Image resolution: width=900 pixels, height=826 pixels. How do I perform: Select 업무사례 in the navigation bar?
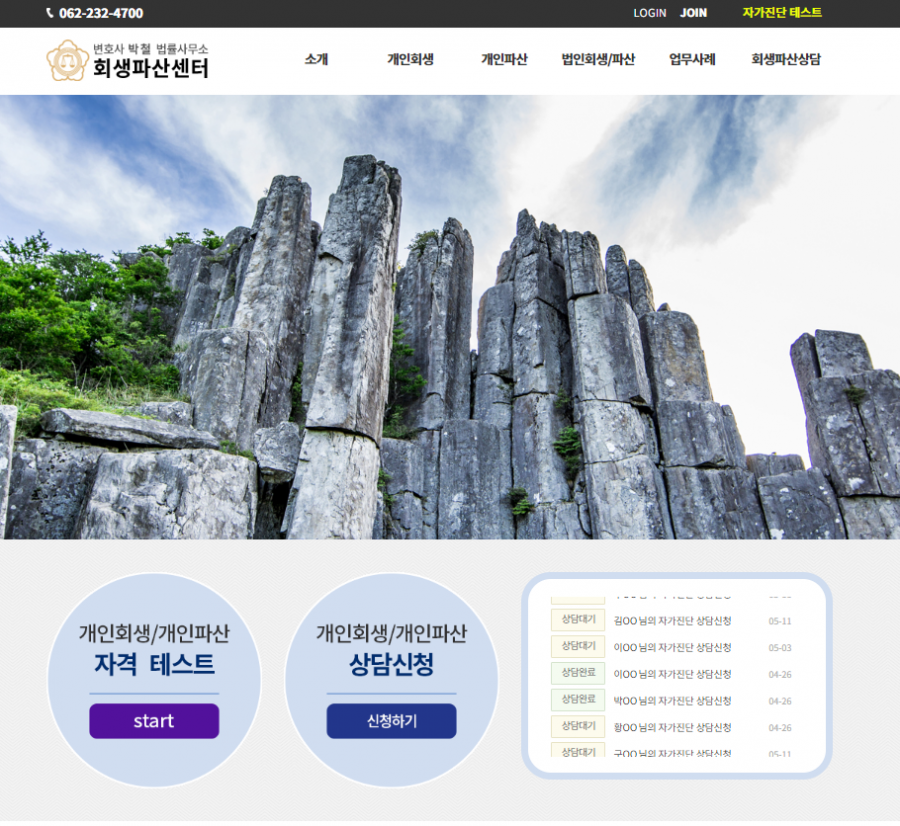click(692, 59)
